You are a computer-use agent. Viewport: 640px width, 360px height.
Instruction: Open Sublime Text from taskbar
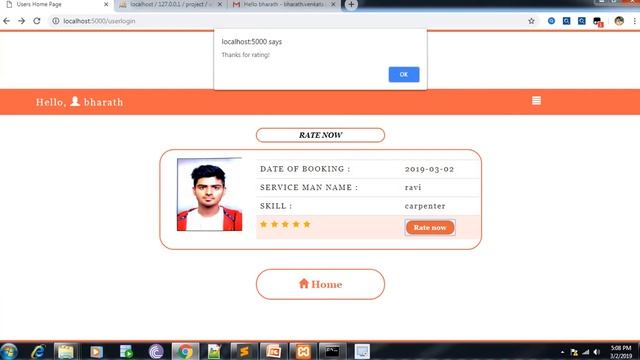click(x=244, y=351)
